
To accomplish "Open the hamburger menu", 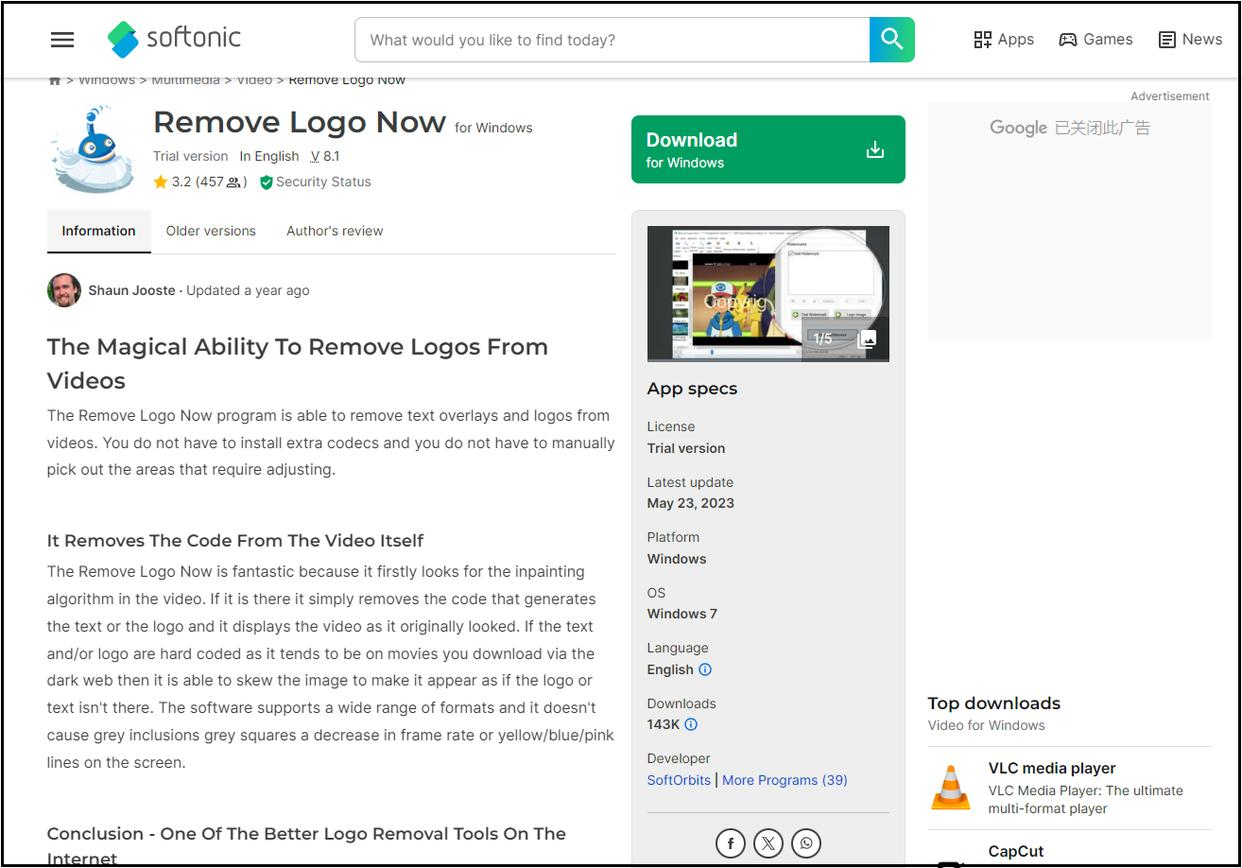I will click(62, 40).
